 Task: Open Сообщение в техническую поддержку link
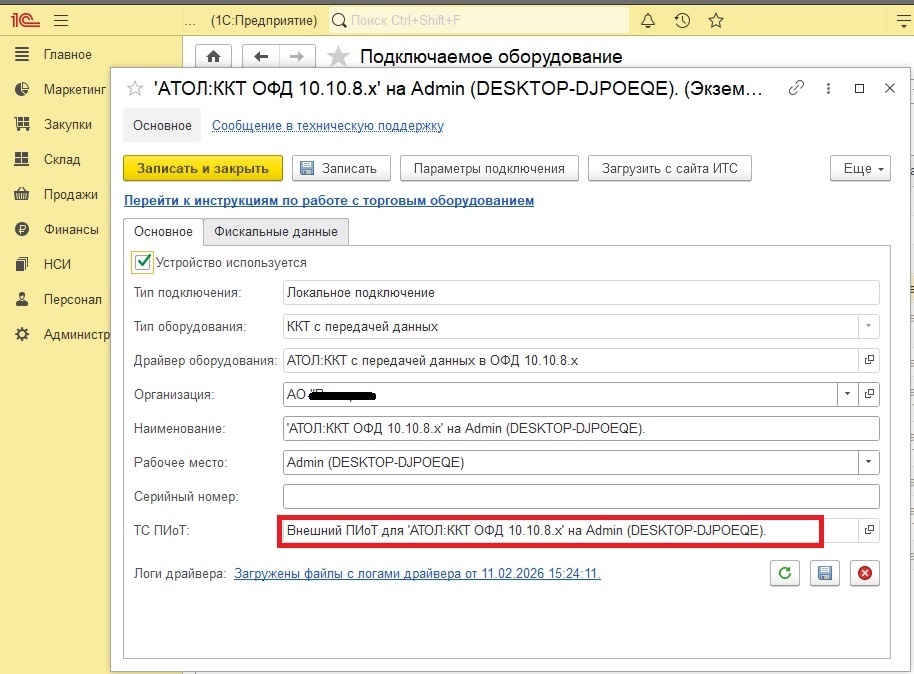pos(328,125)
